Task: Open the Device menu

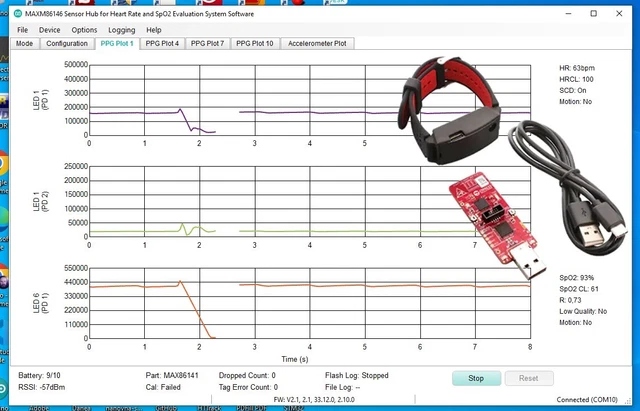Action: [49, 30]
